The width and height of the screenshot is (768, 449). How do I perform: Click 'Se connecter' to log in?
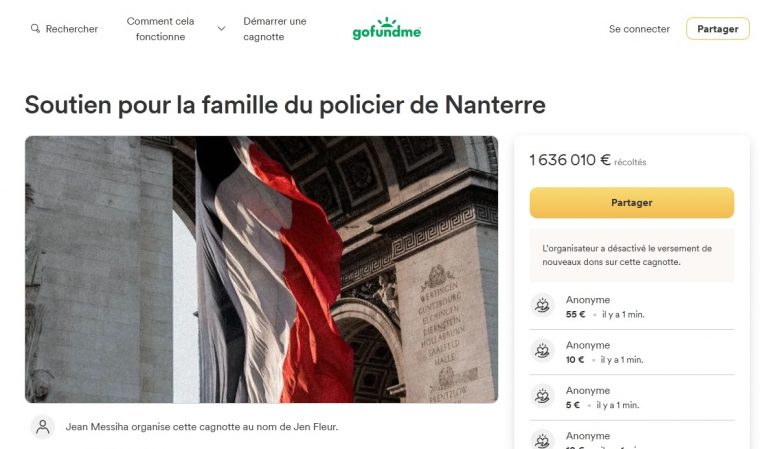click(x=639, y=29)
